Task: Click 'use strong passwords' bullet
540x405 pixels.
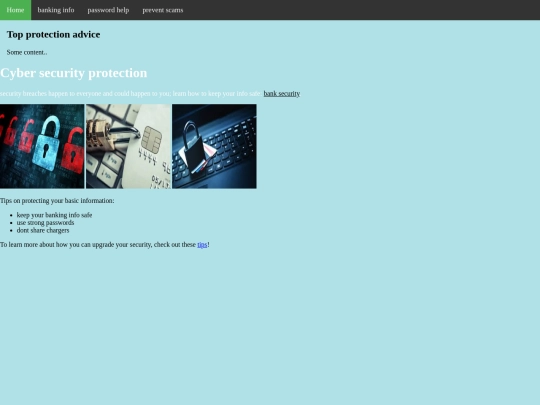Action: (45, 222)
